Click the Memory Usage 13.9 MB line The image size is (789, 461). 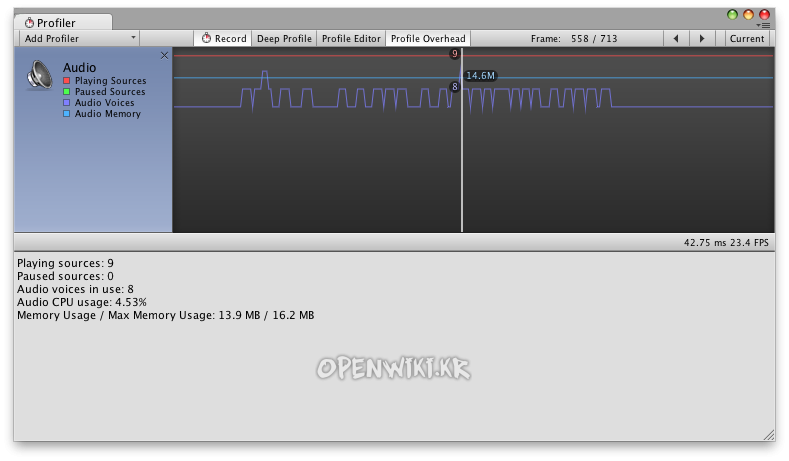[x=166, y=316]
